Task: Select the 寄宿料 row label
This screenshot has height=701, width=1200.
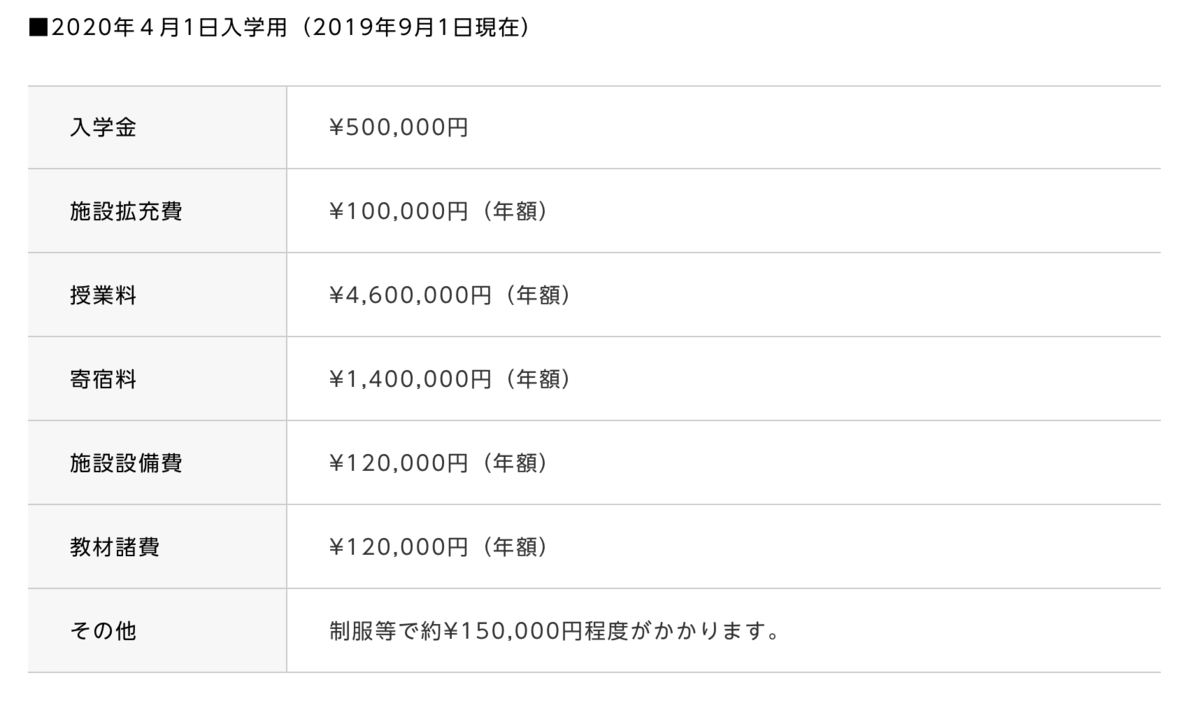Action: coord(103,380)
